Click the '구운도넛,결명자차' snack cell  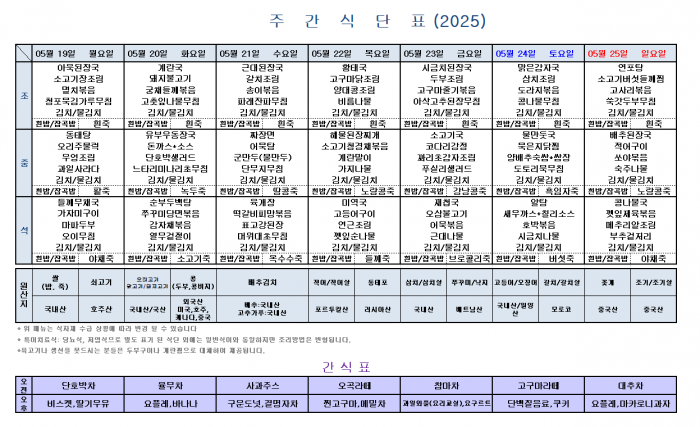pos(262,404)
